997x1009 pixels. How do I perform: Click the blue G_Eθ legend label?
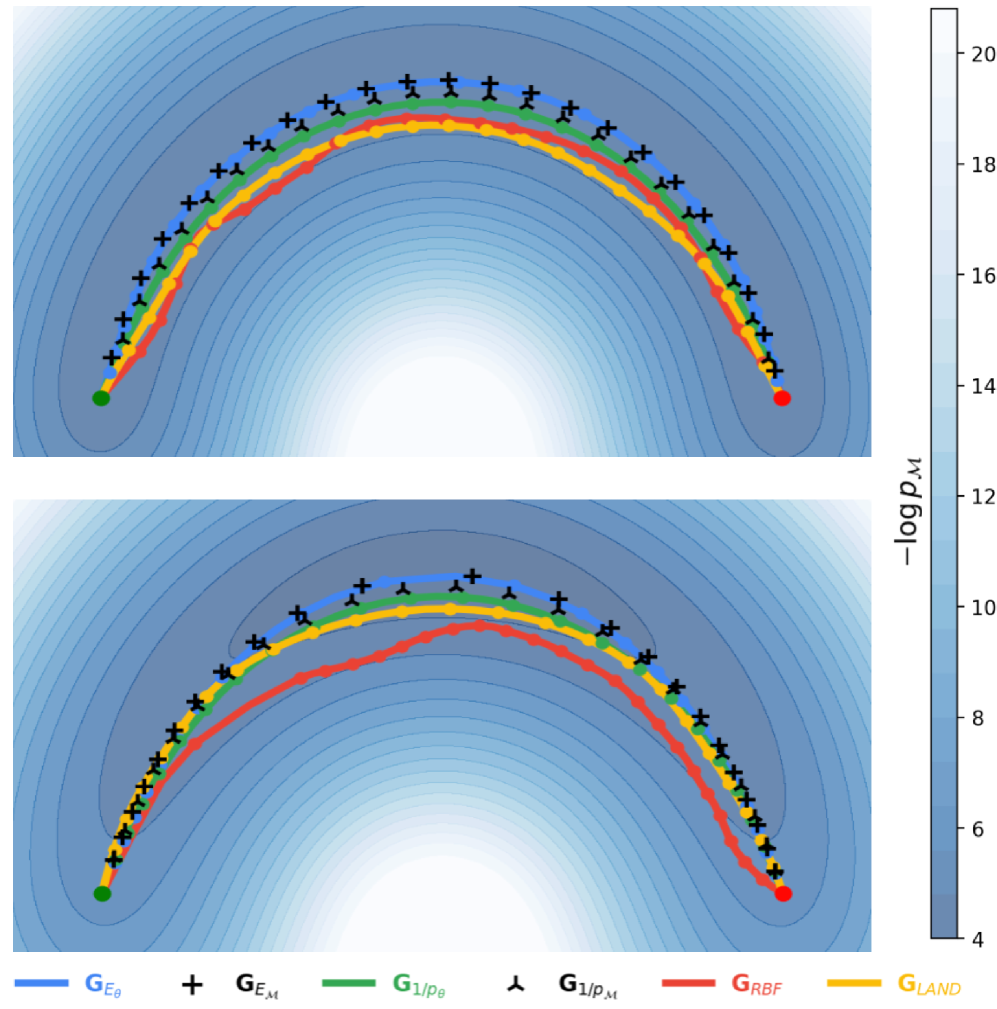(103, 985)
